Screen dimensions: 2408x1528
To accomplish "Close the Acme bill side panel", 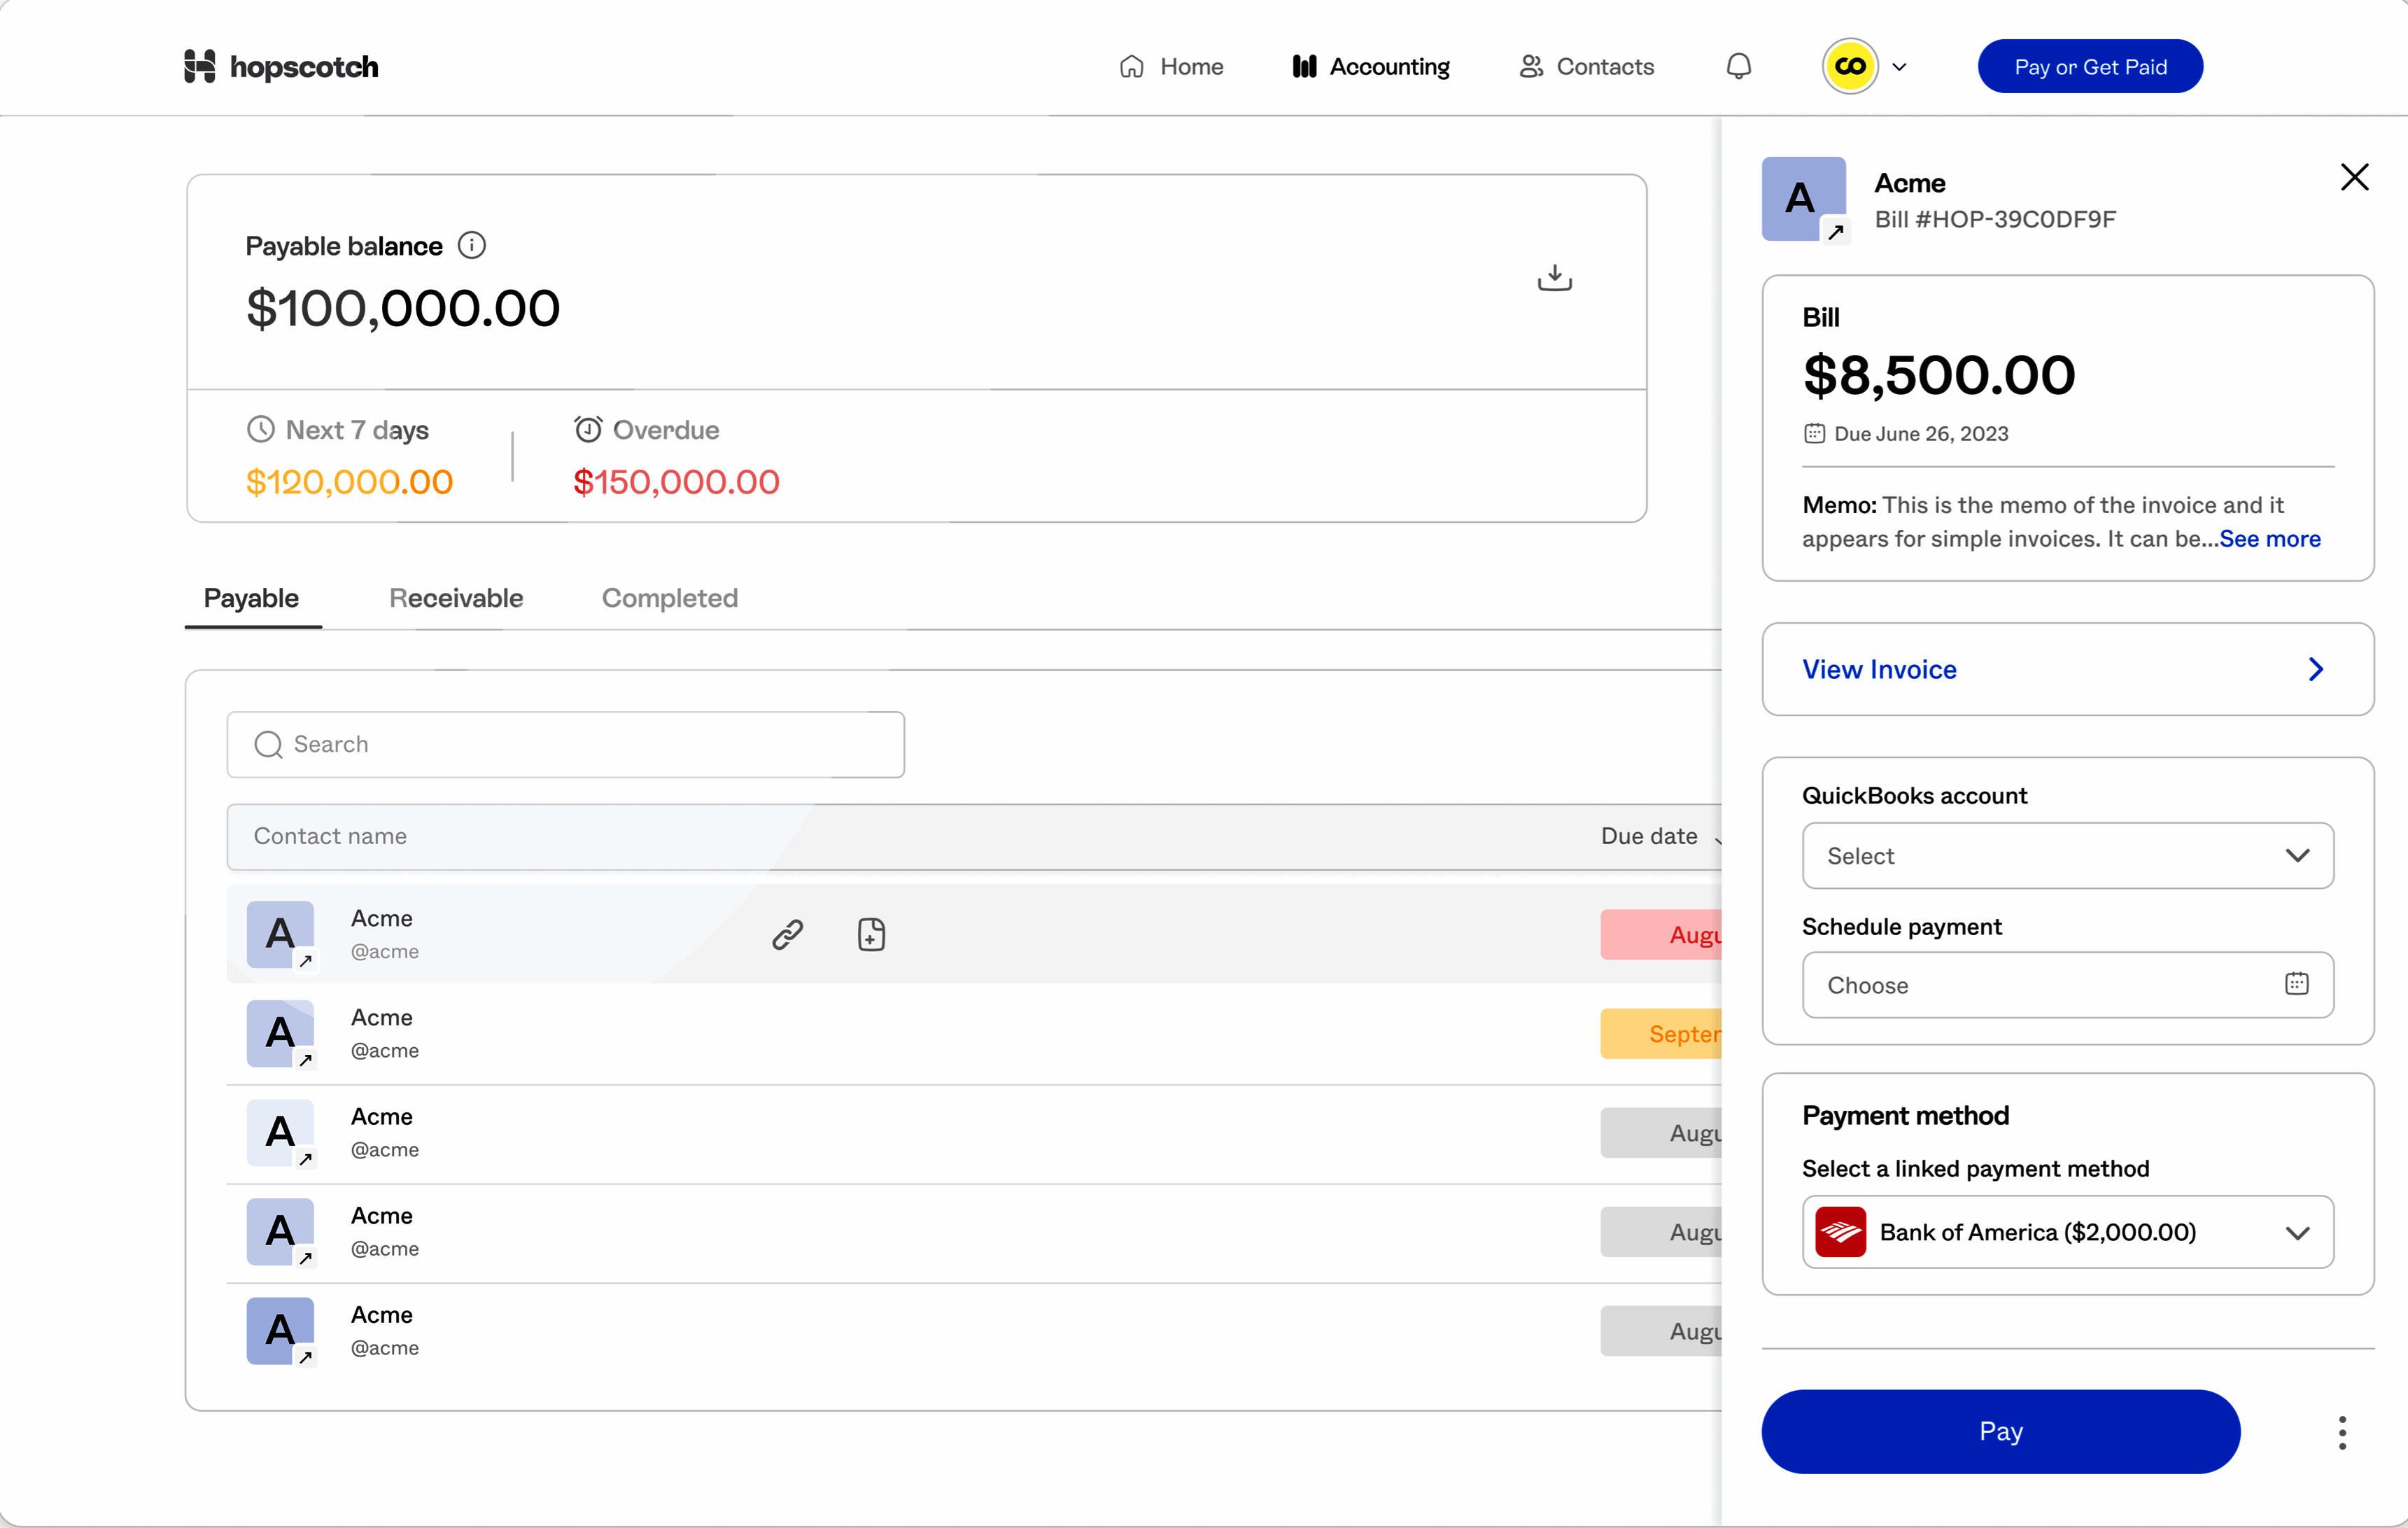I will click(x=2354, y=177).
